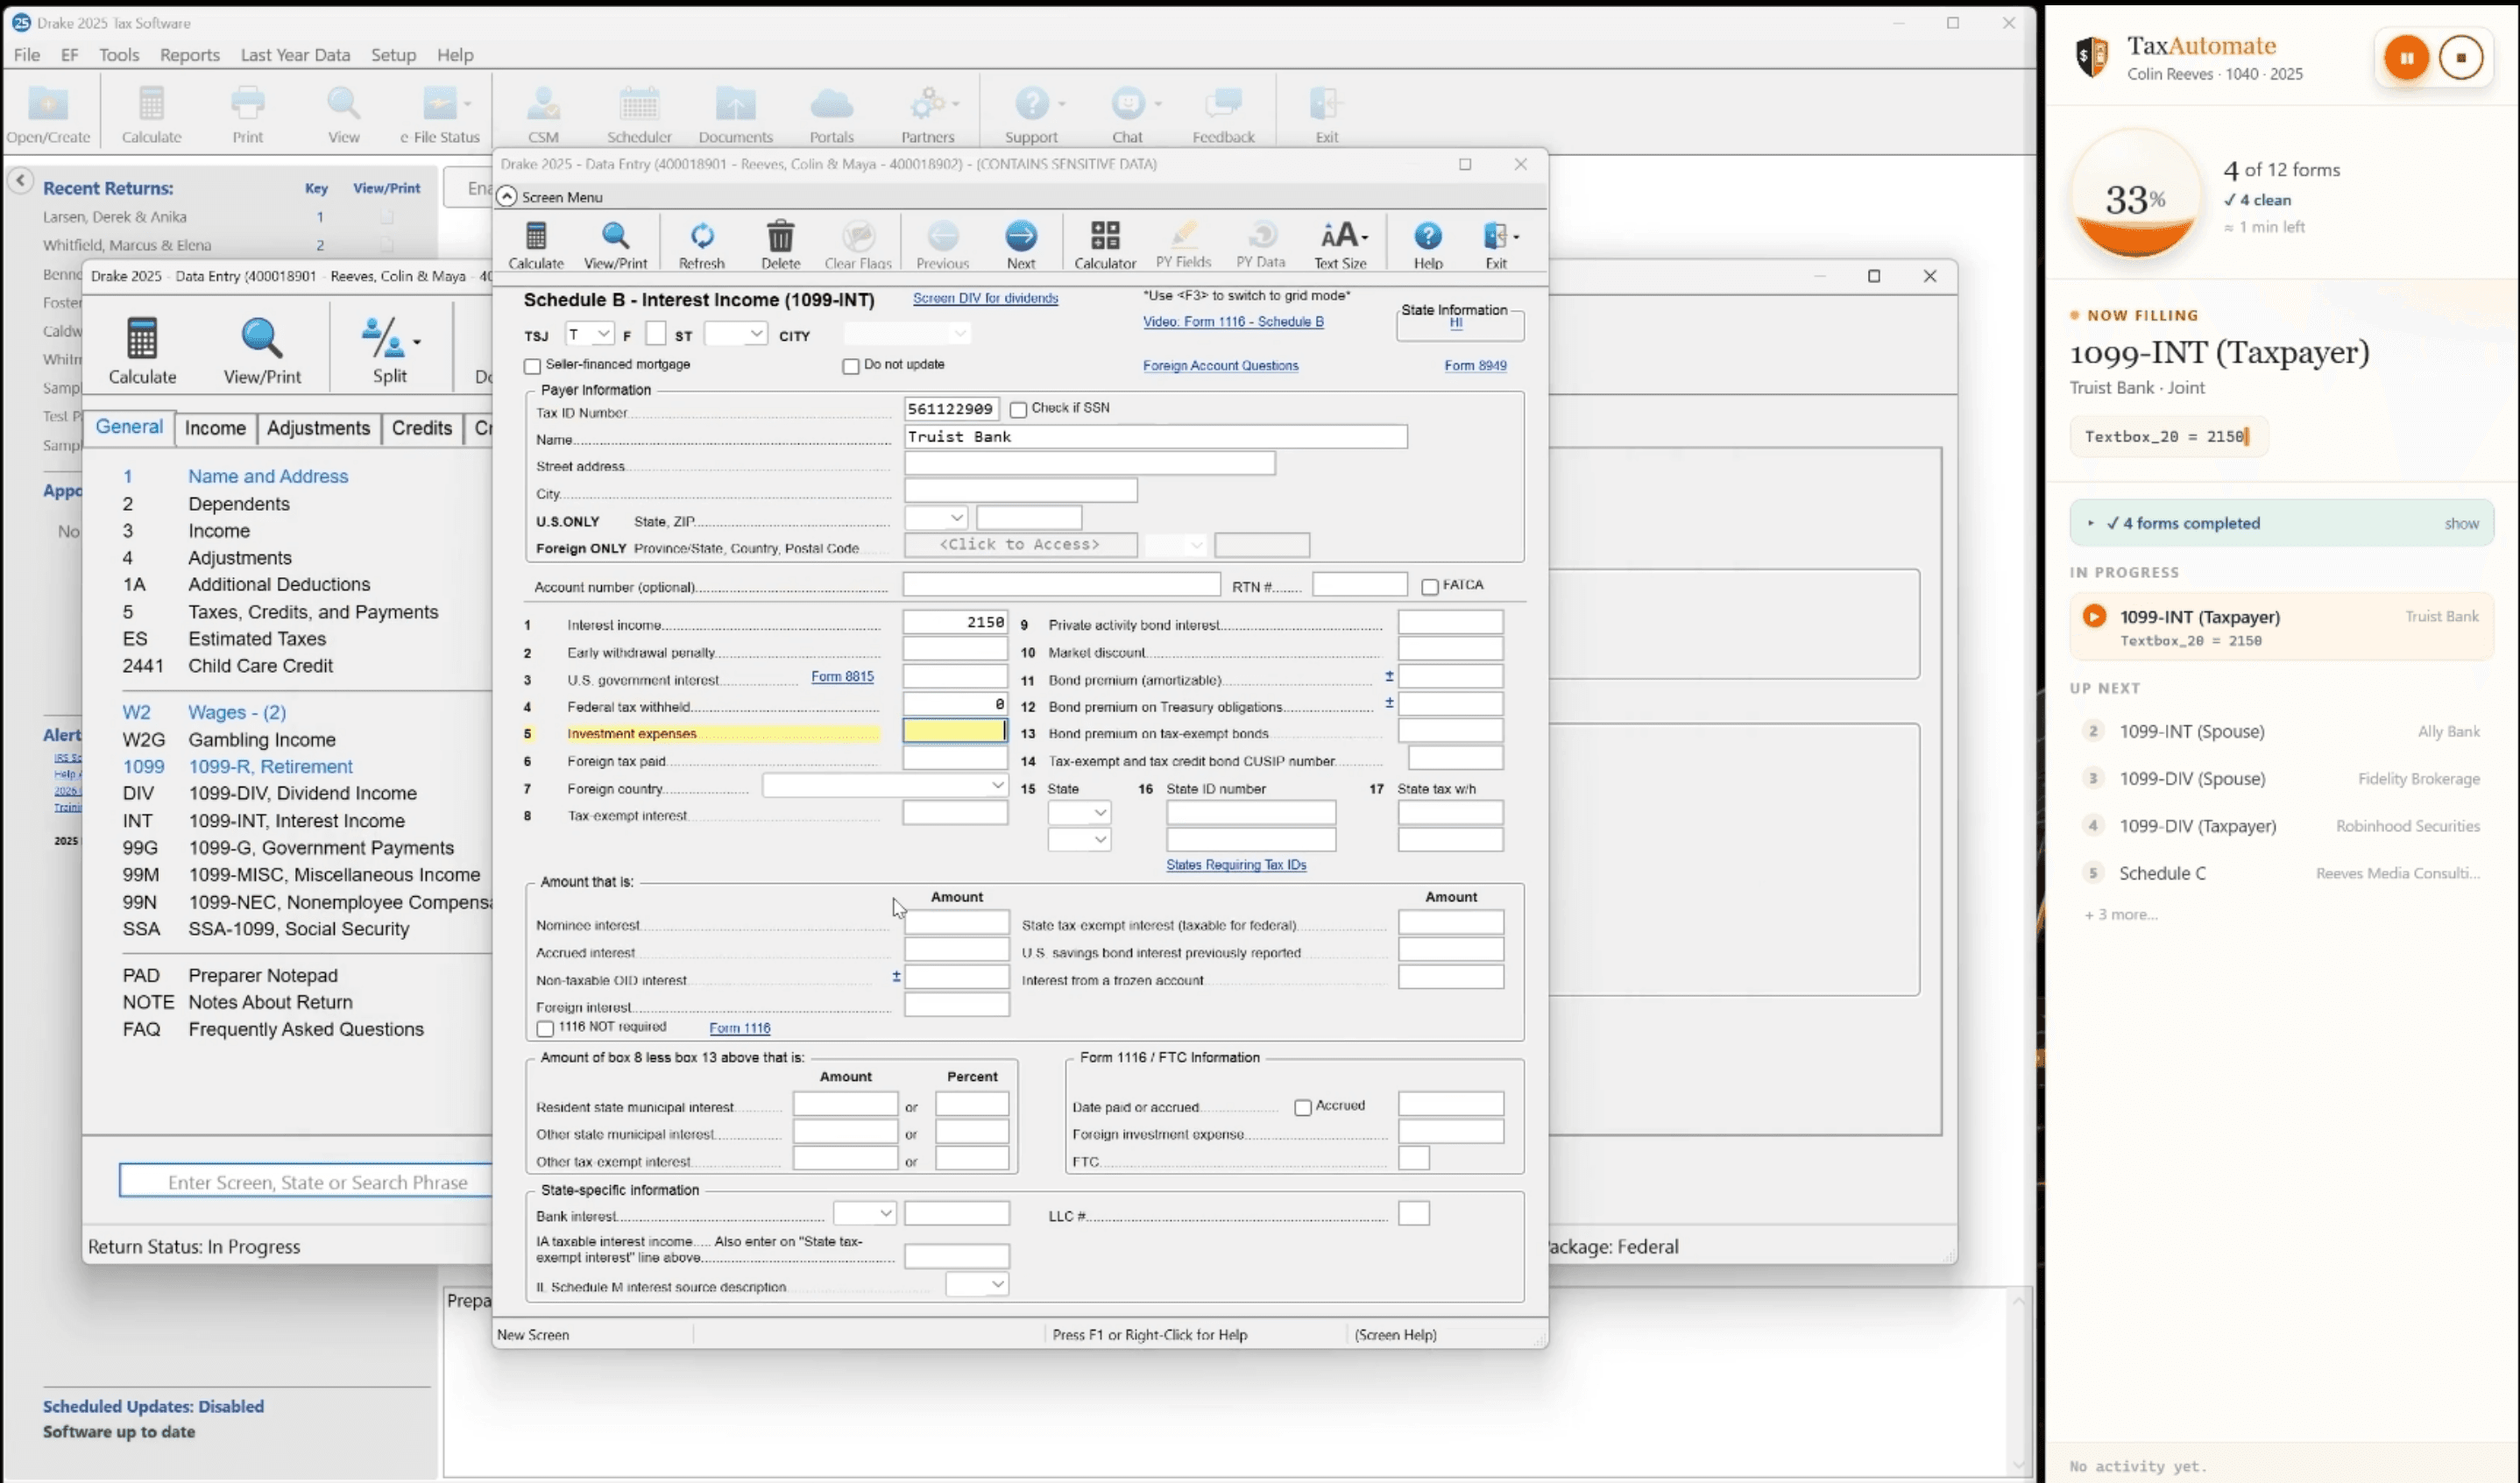Image resolution: width=2520 pixels, height=1483 pixels.
Task: Open U.S. ONLY State dropdown
Action: pos(936,518)
